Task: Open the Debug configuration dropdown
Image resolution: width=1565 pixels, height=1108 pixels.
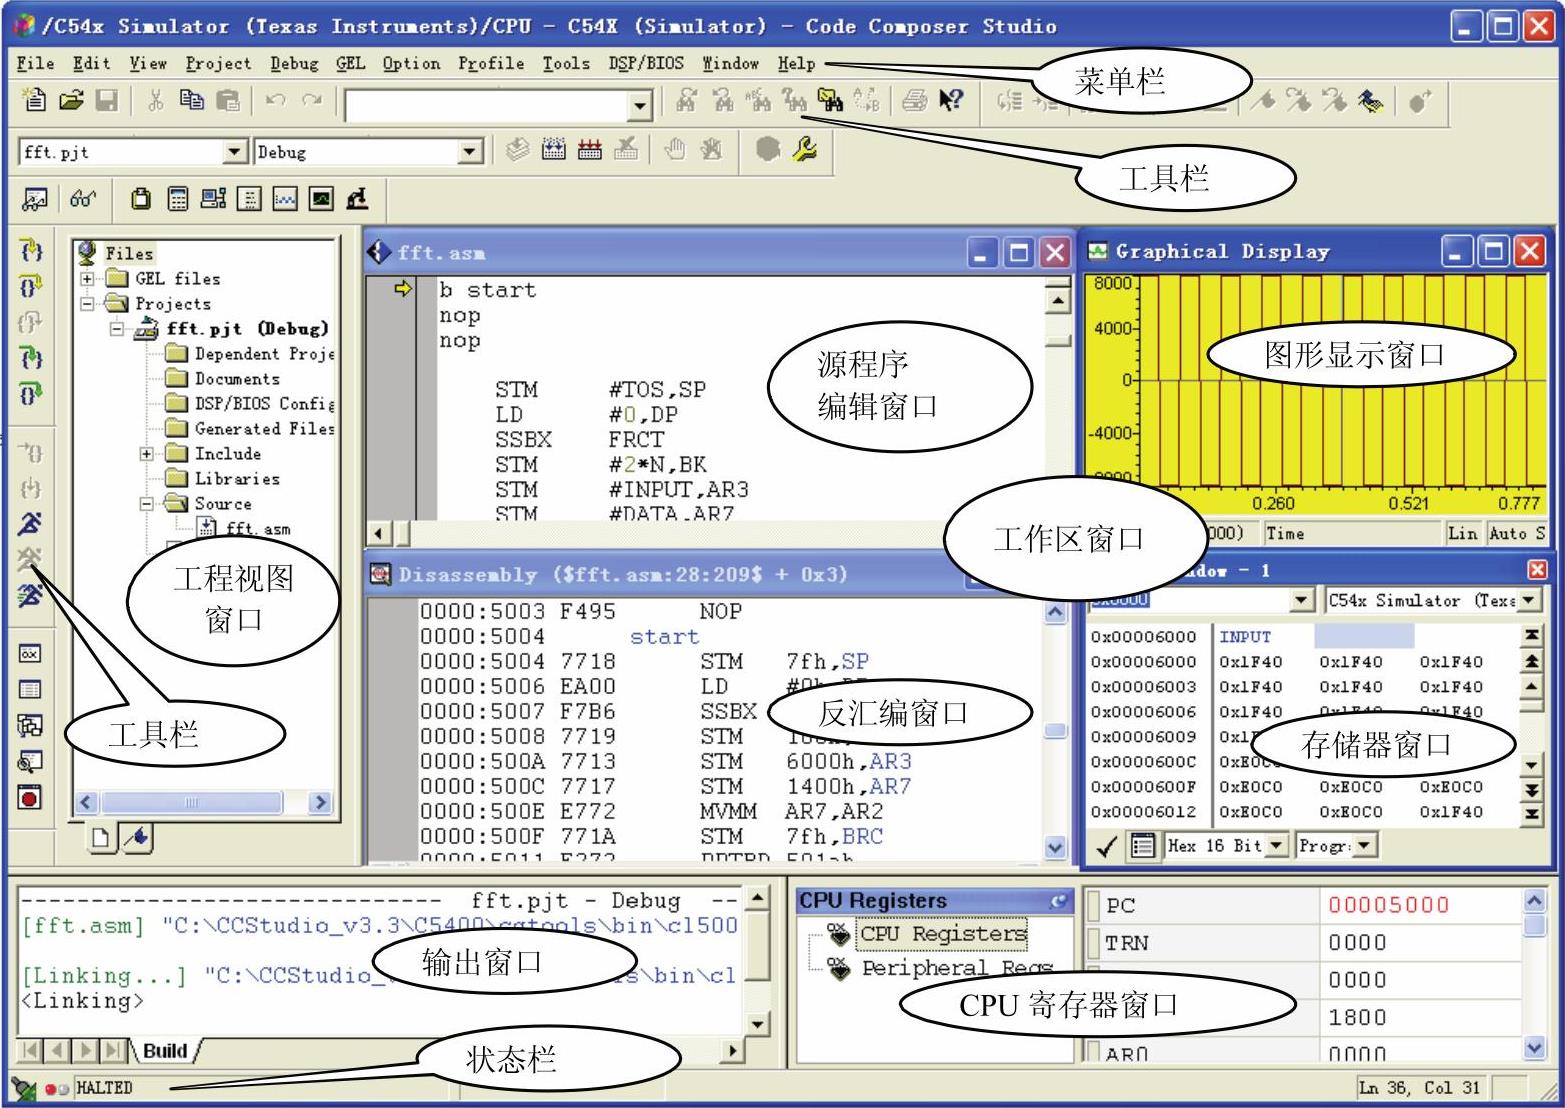Action: (x=470, y=151)
